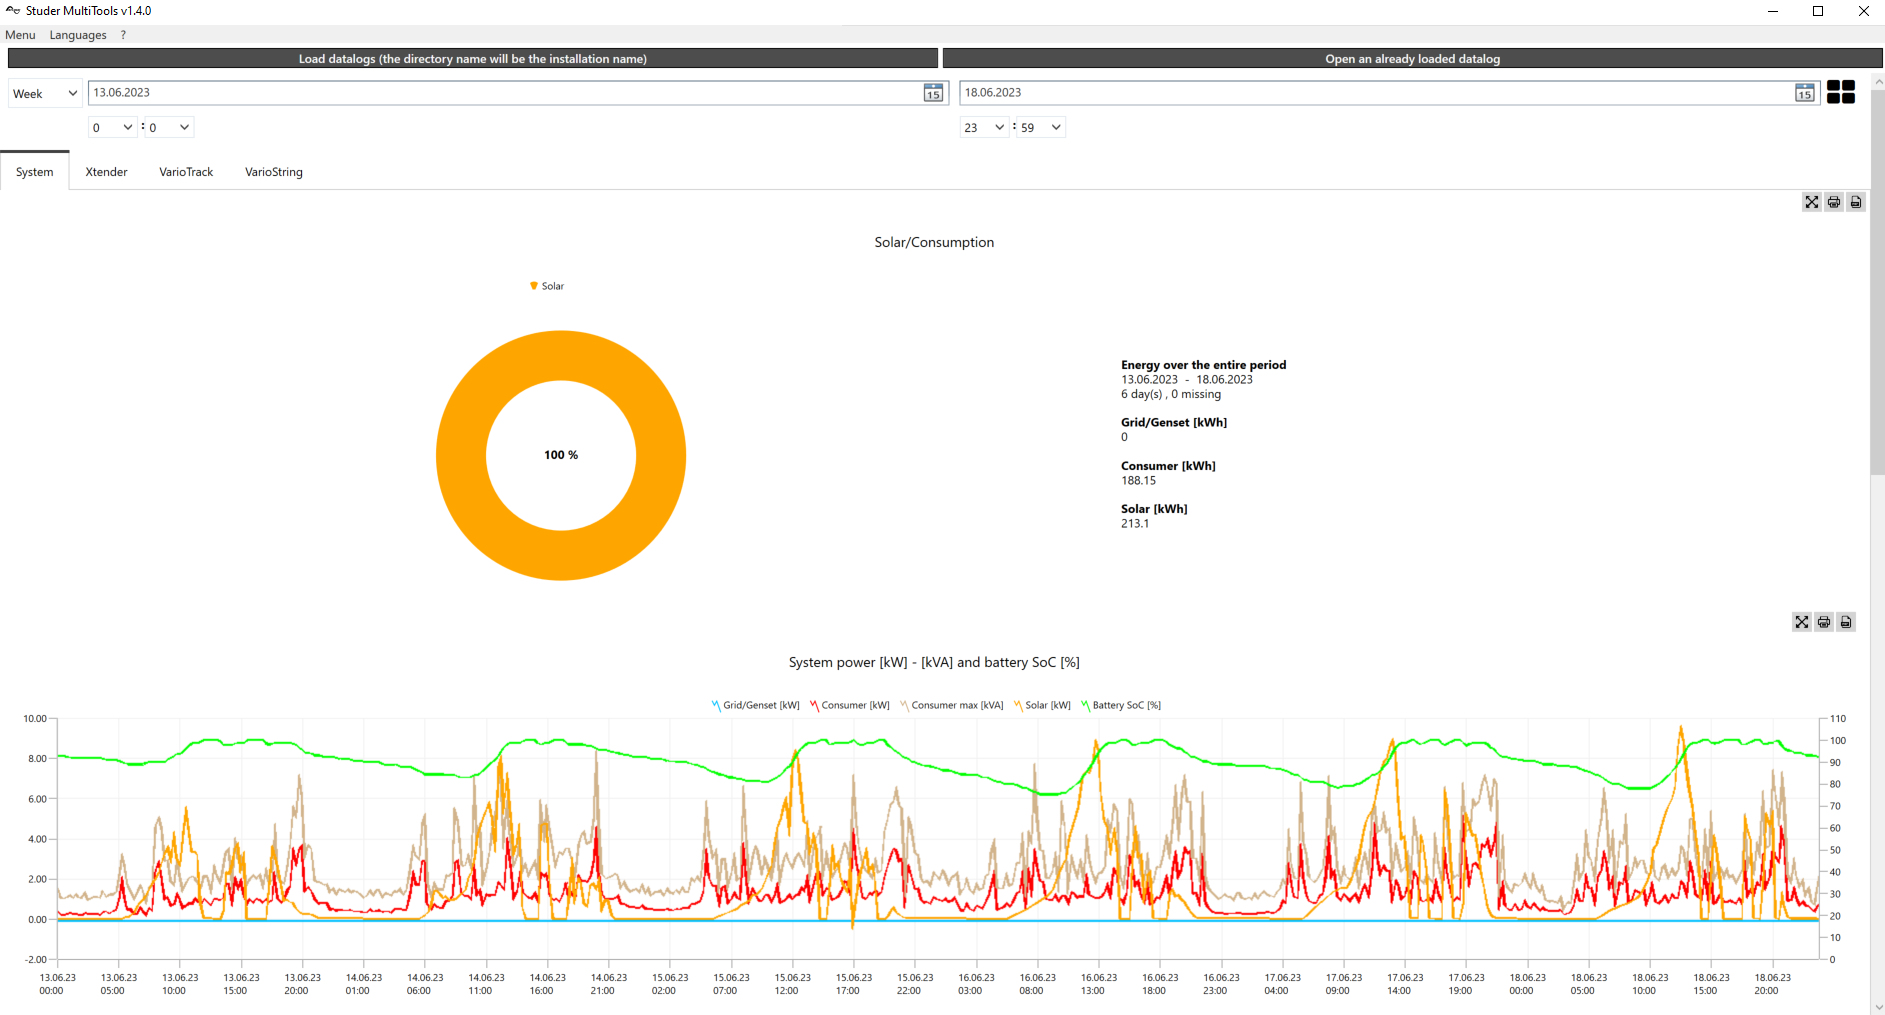Screen dimensions: 1885x1015
Task: Export the Solar/Consumption chart to PDF
Action: coord(1855,202)
